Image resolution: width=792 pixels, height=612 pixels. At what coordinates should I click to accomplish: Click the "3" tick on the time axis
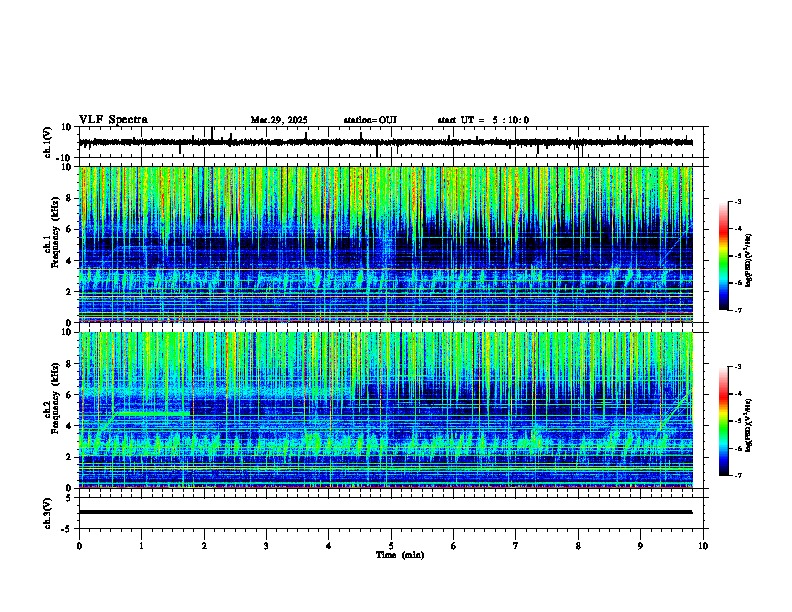coord(266,546)
